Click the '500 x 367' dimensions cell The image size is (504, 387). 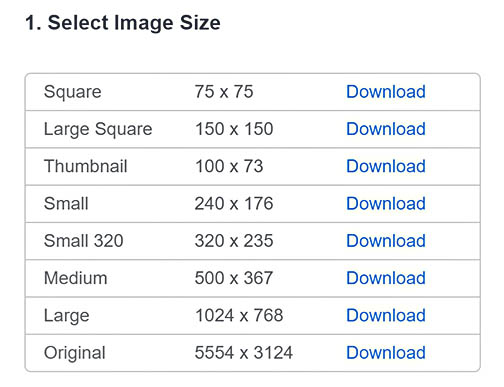(234, 278)
